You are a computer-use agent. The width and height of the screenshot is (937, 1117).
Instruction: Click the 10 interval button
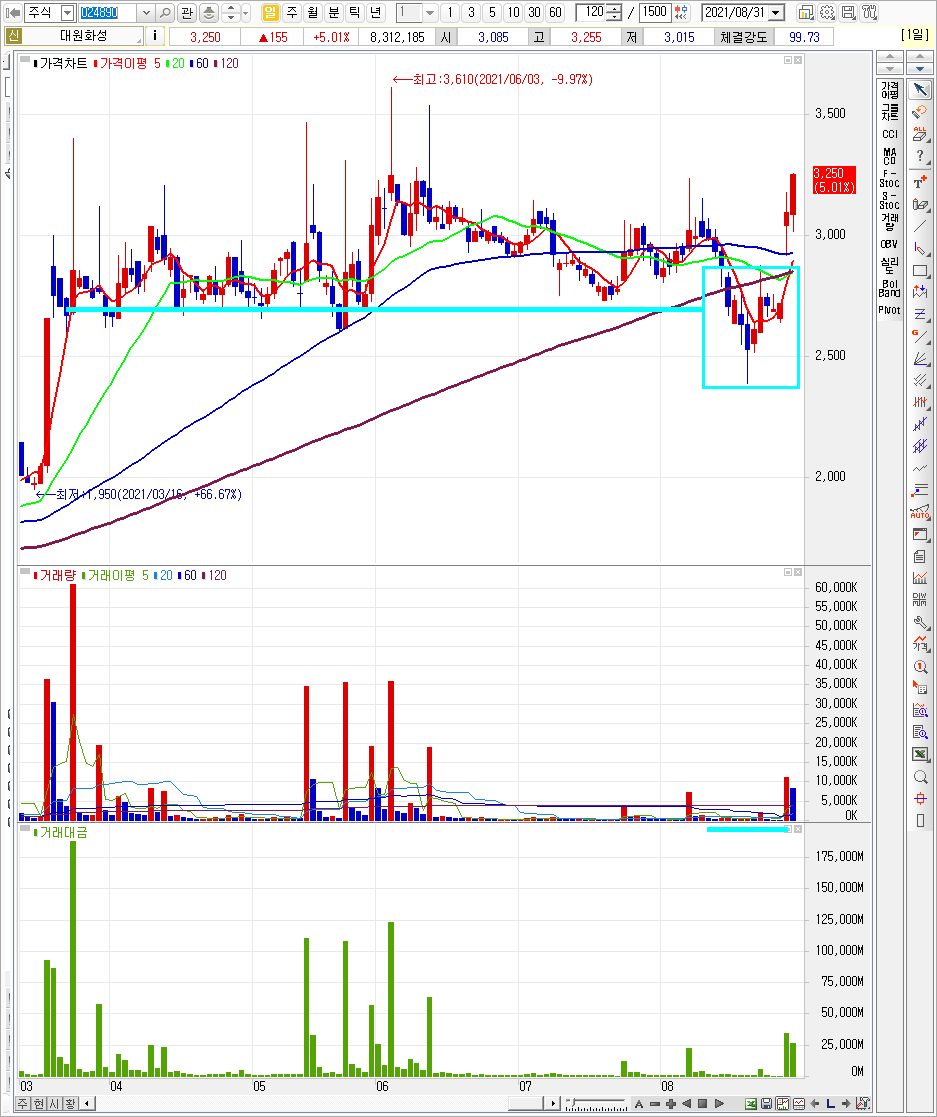[x=513, y=12]
